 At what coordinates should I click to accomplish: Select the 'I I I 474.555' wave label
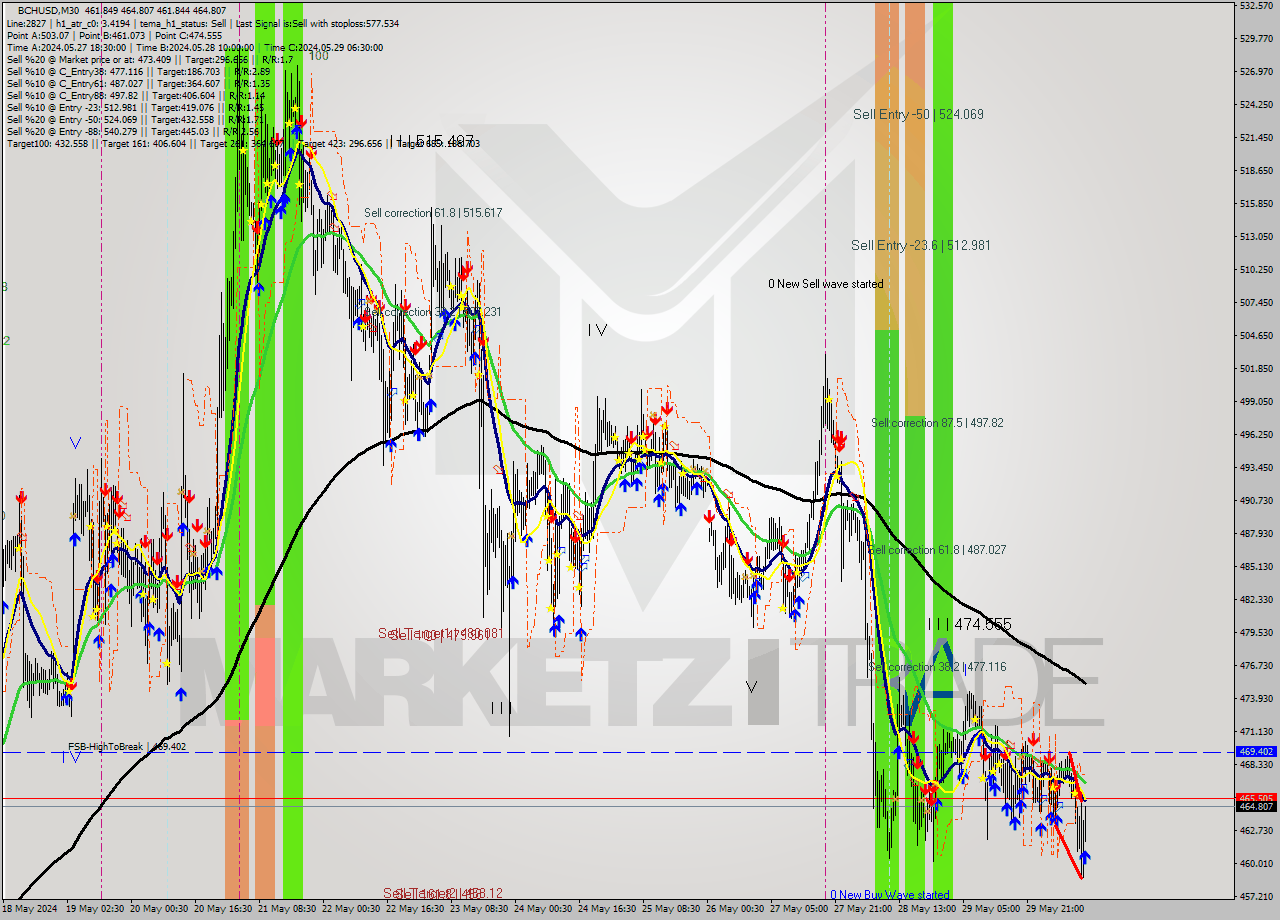[969, 624]
